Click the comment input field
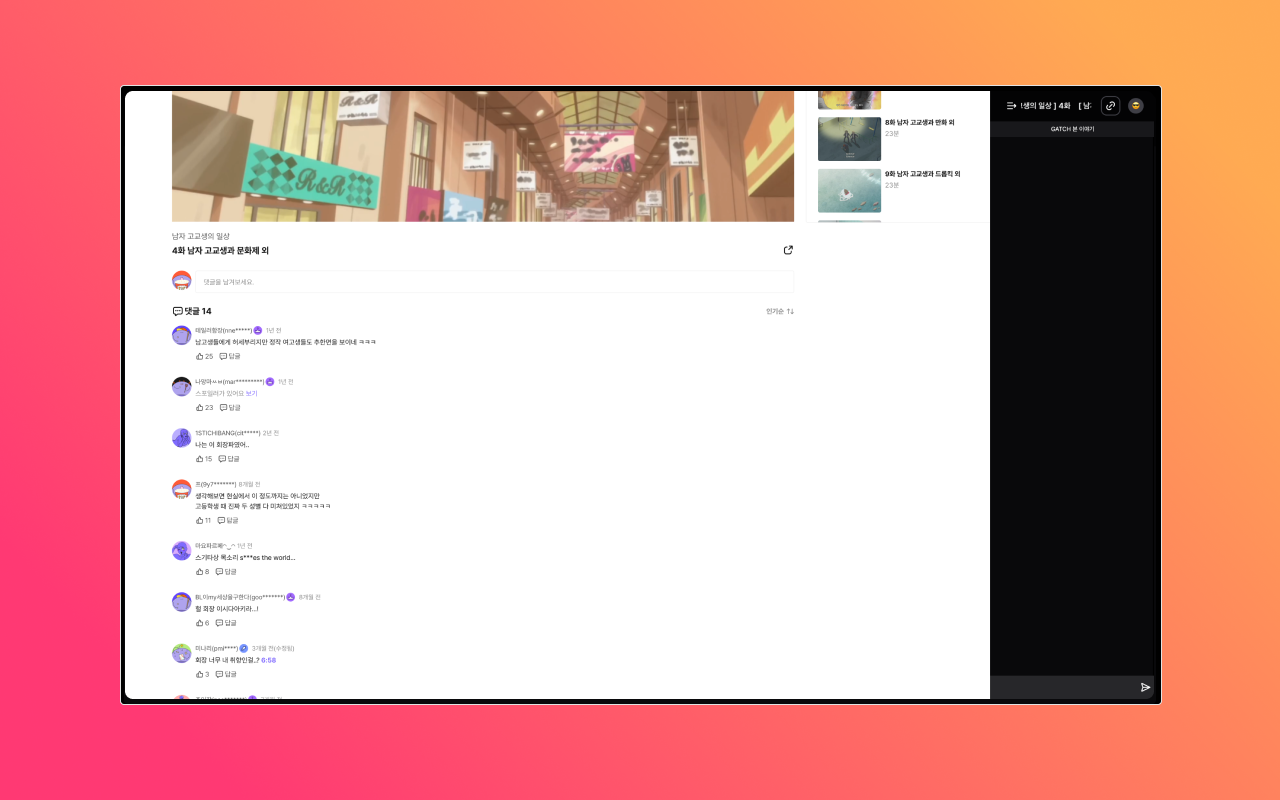The width and height of the screenshot is (1280, 800). [495, 281]
